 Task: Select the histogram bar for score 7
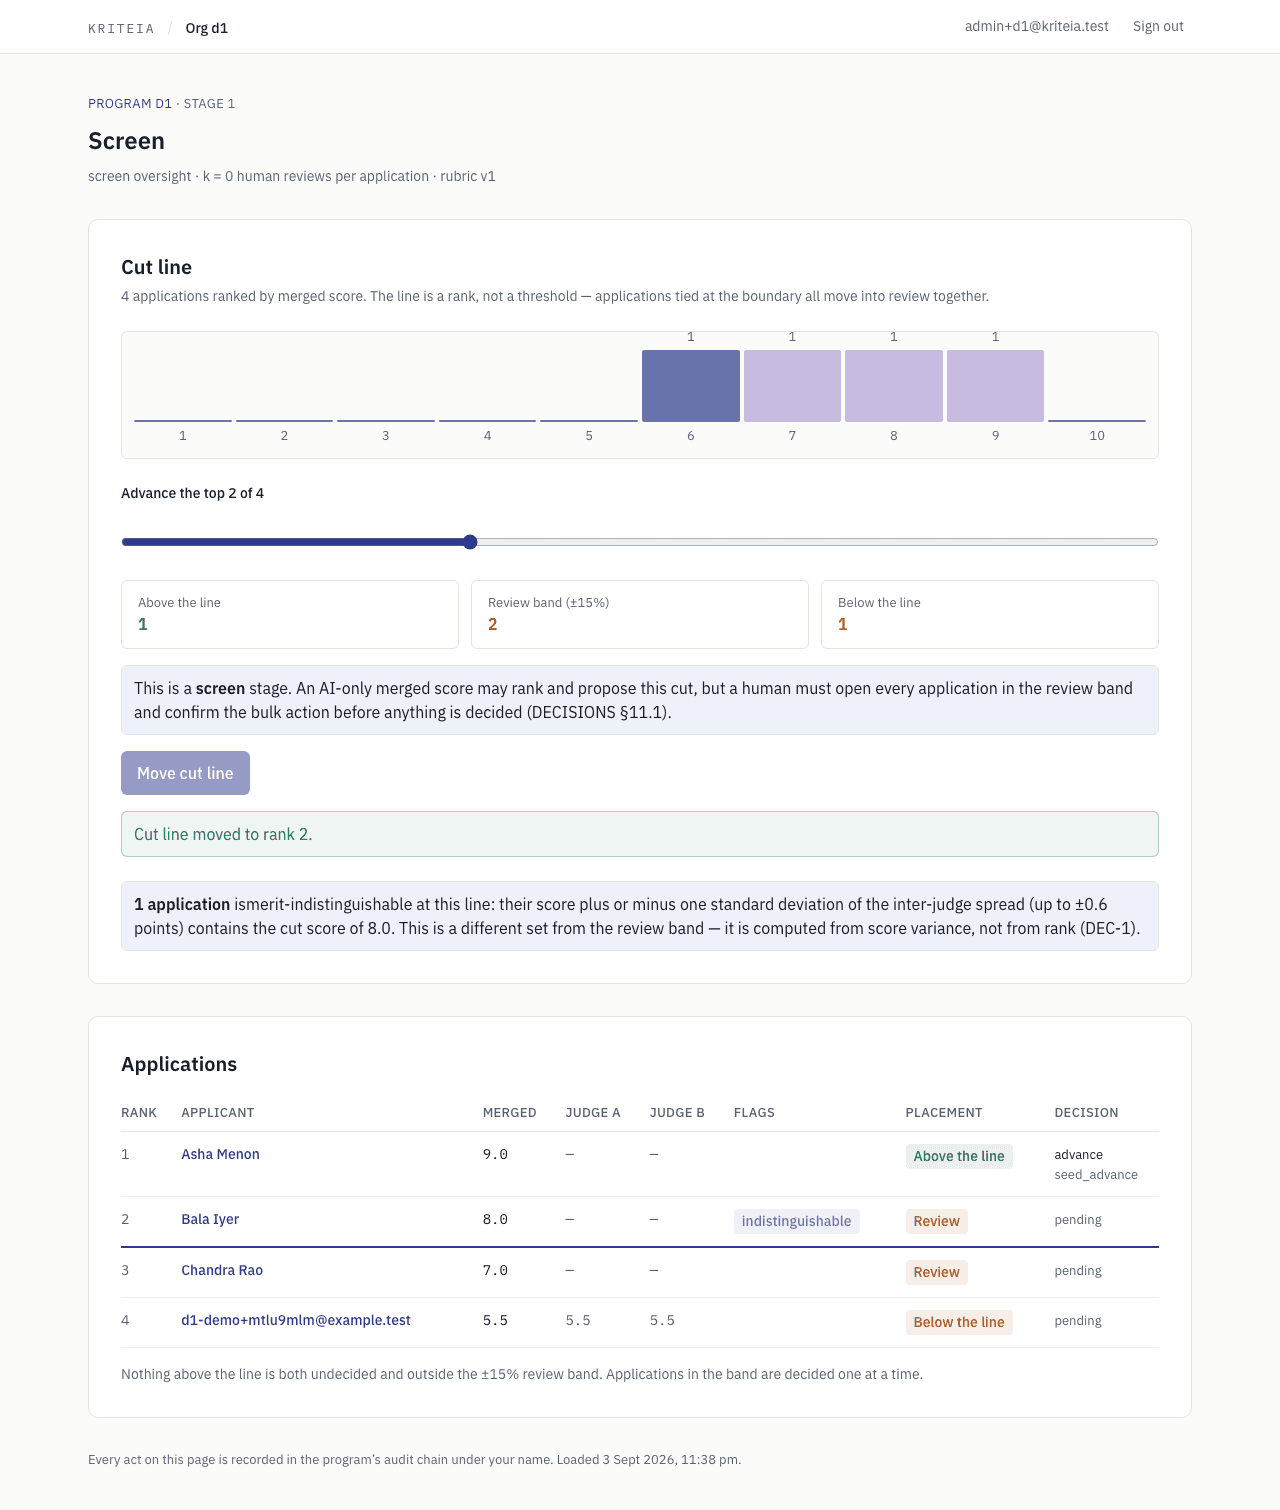pyautogui.click(x=792, y=385)
